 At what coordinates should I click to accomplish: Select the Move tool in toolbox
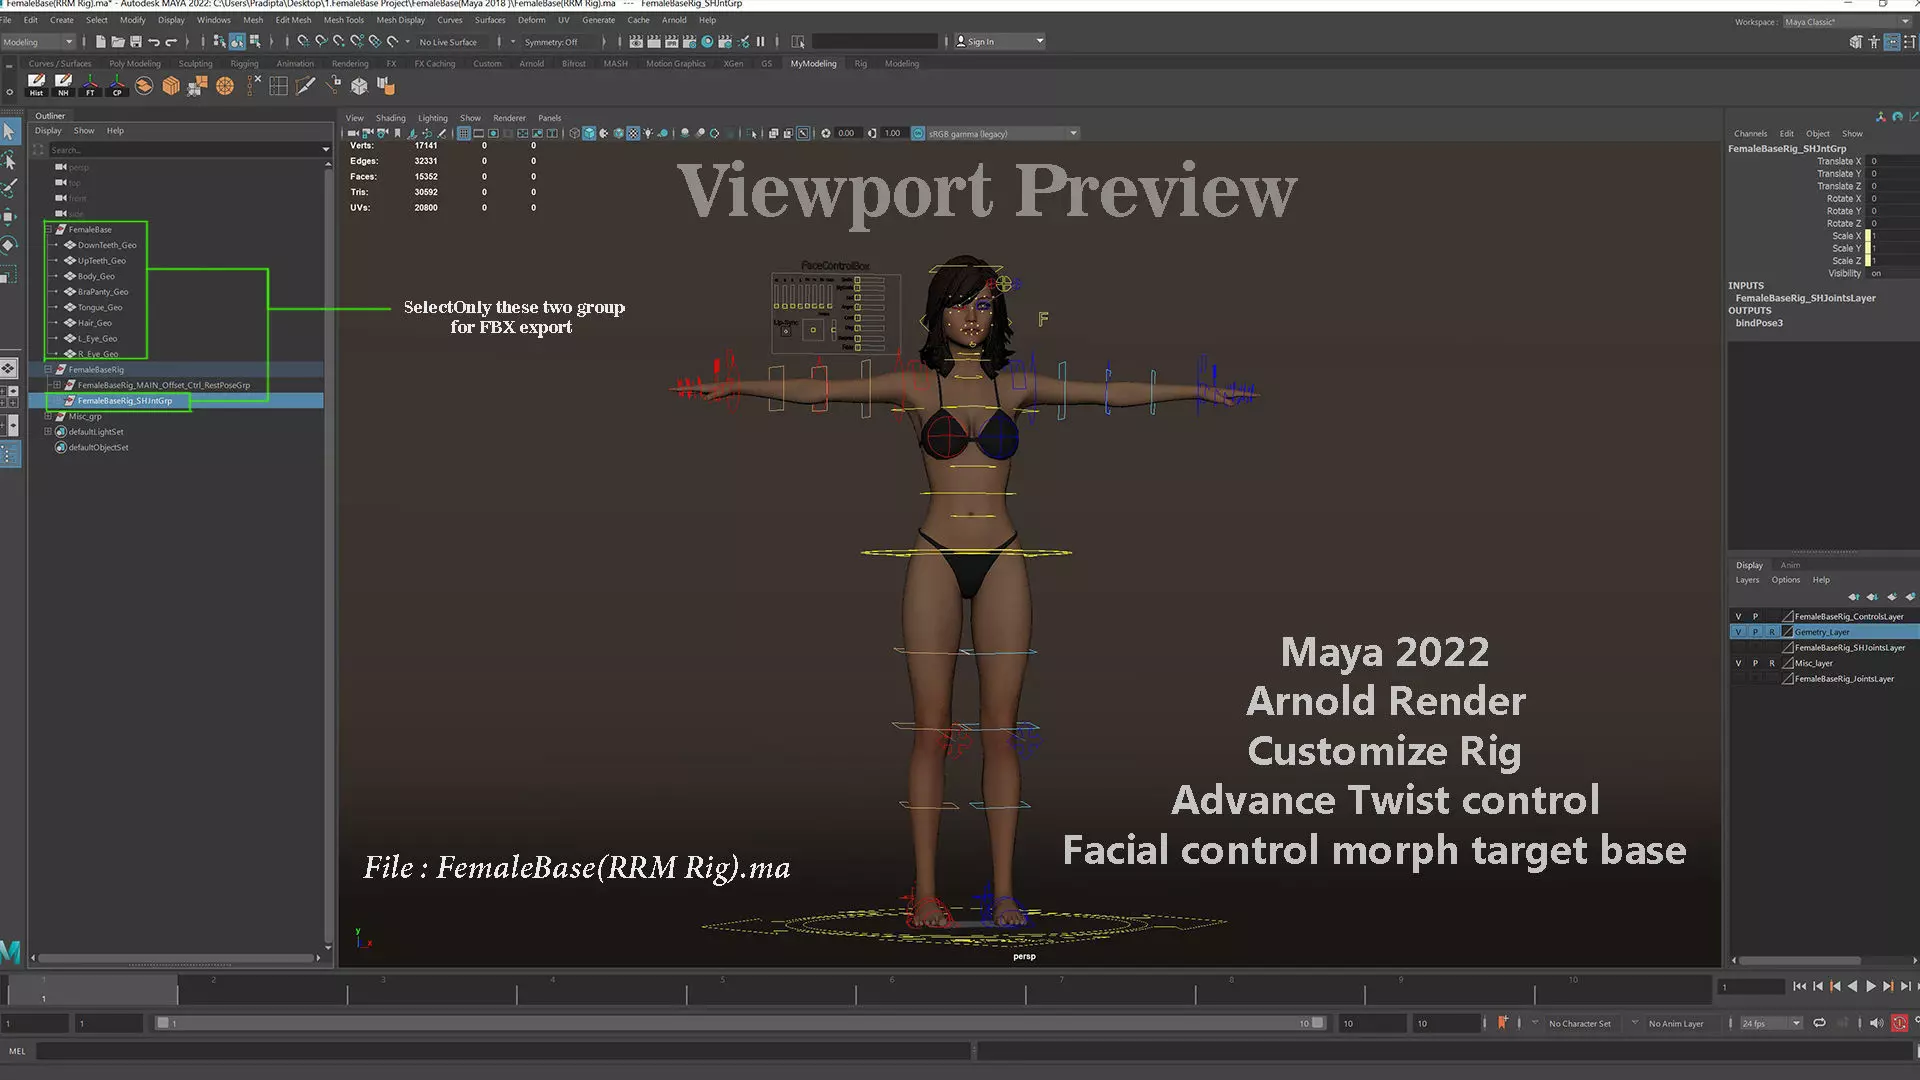[10, 216]
